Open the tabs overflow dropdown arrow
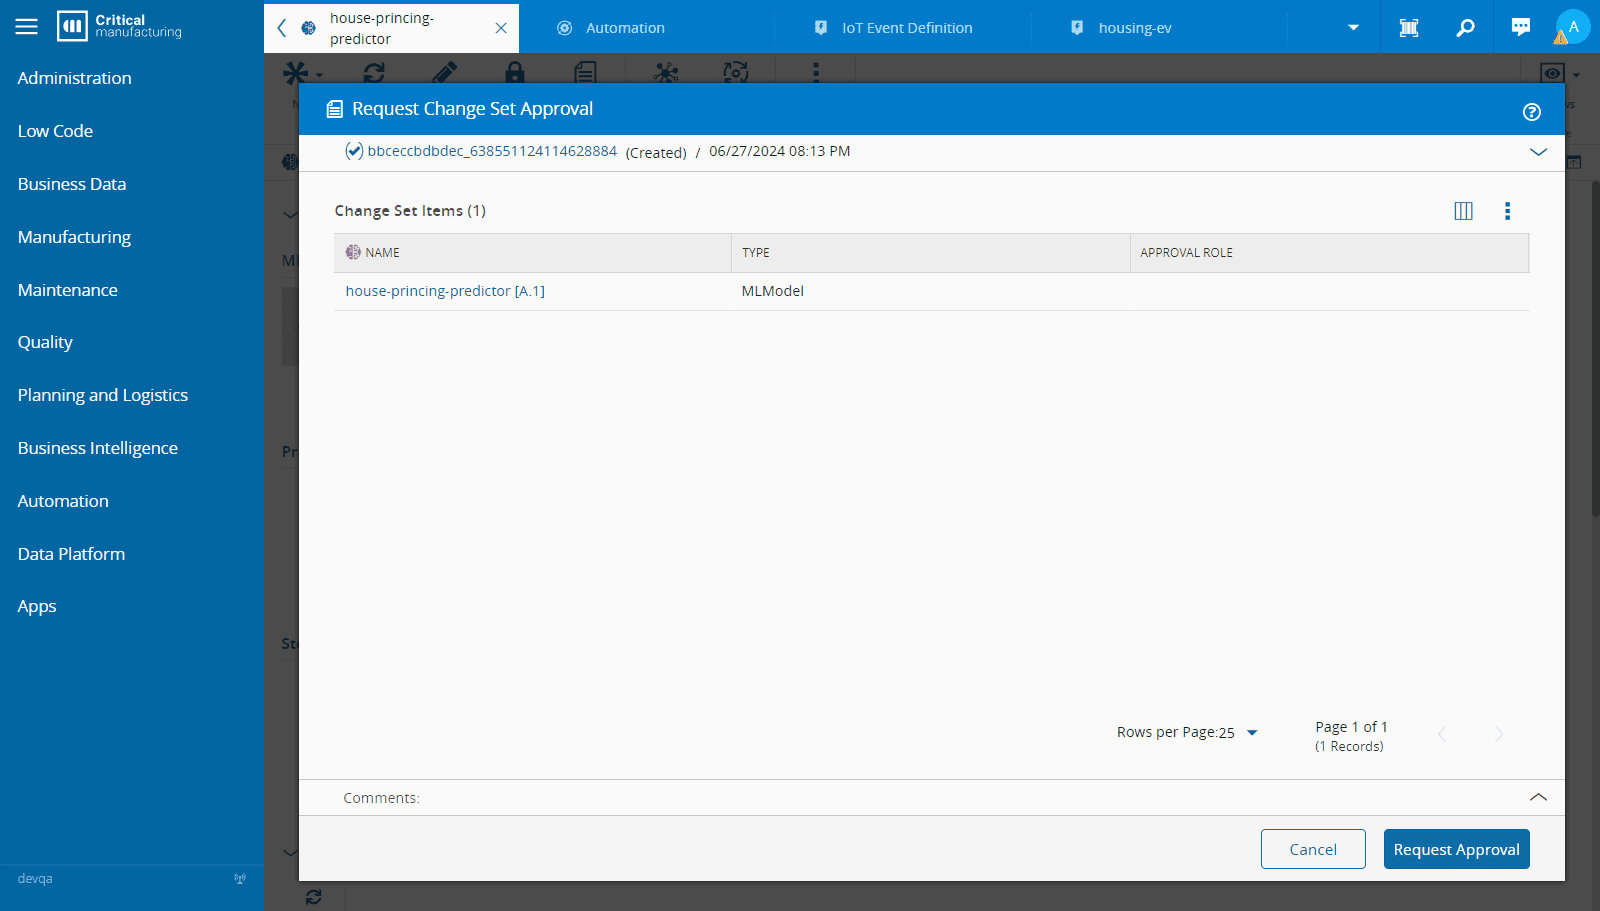1600x911 pixels. (x=1353, y=27)
